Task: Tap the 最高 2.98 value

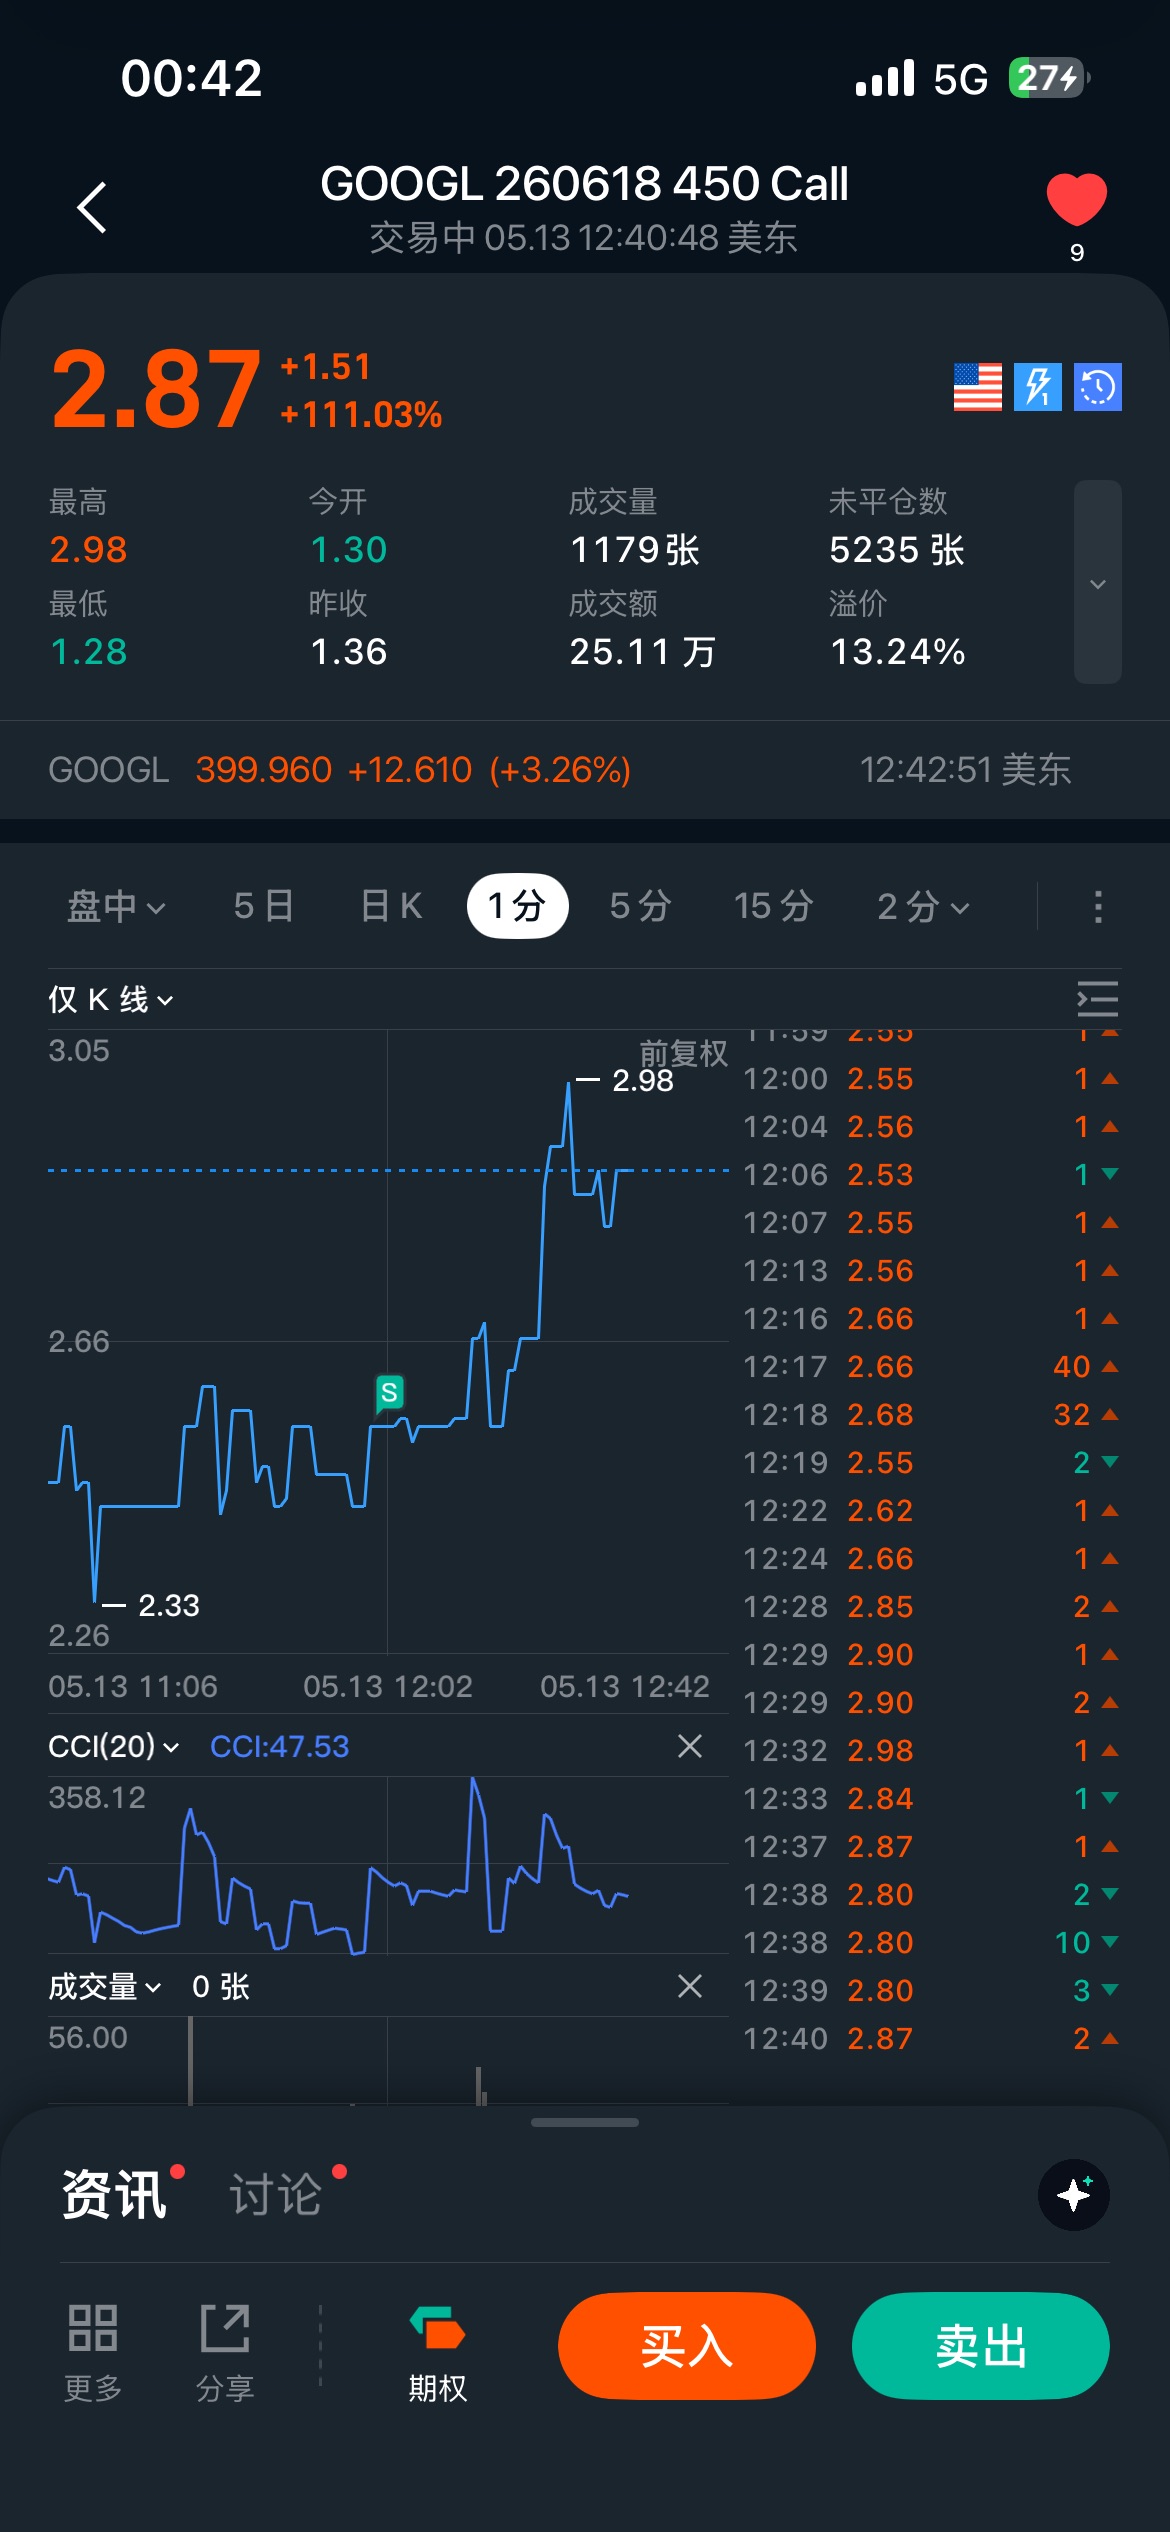Action: pos(88,549)
